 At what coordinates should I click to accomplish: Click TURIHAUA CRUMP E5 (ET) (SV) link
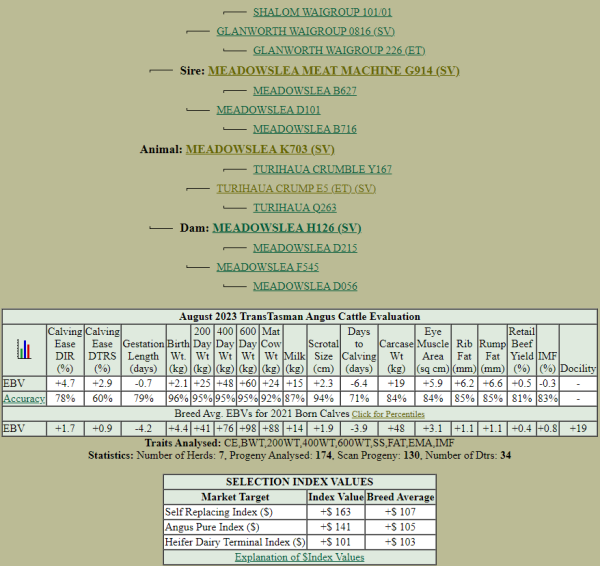(x=296, y=188)
